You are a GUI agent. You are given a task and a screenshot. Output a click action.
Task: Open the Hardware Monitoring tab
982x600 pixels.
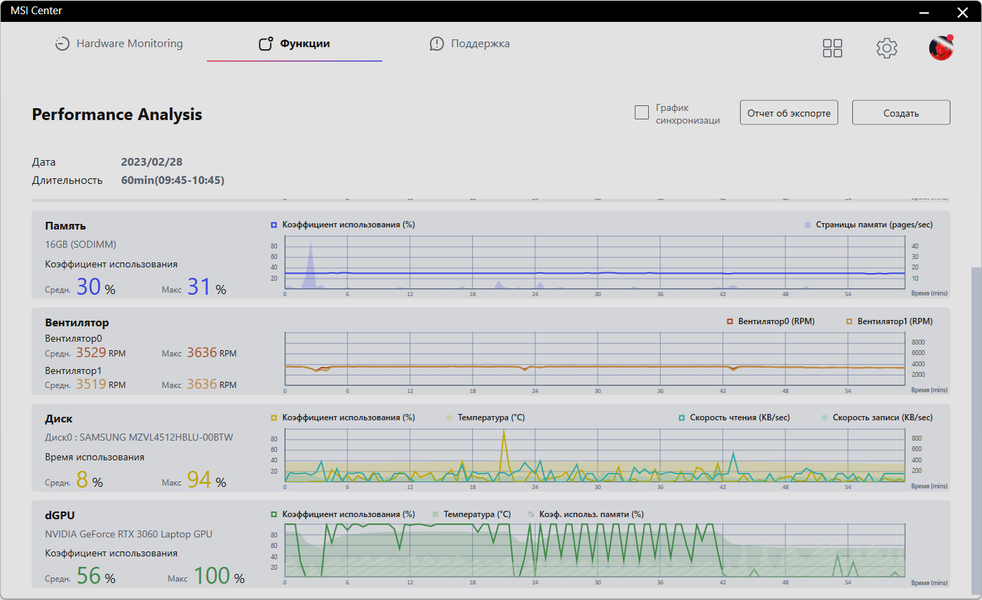click(x=119, y=44)
